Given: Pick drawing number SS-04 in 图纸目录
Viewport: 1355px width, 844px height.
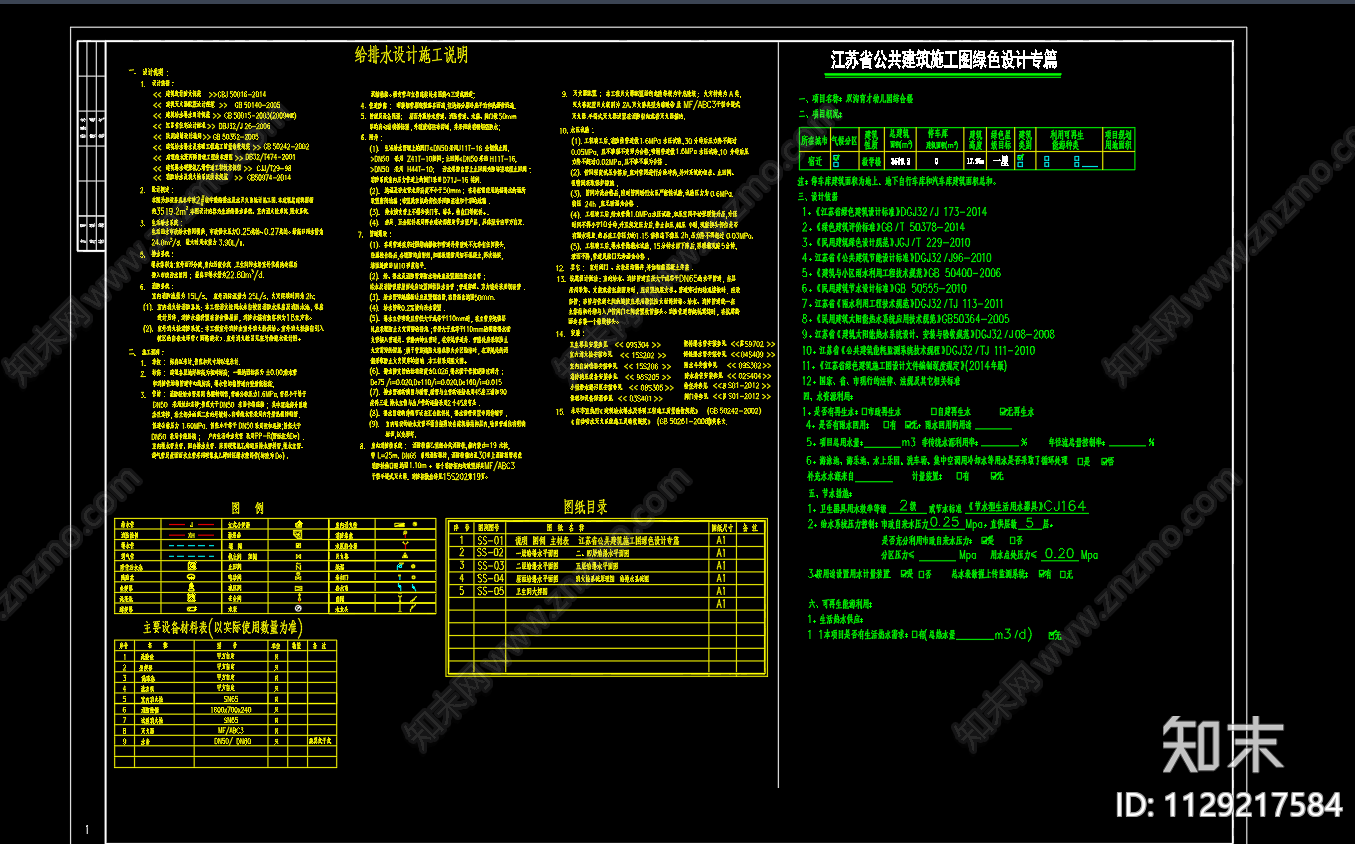Looking at the screenshot, I should [x=488, y=579].
